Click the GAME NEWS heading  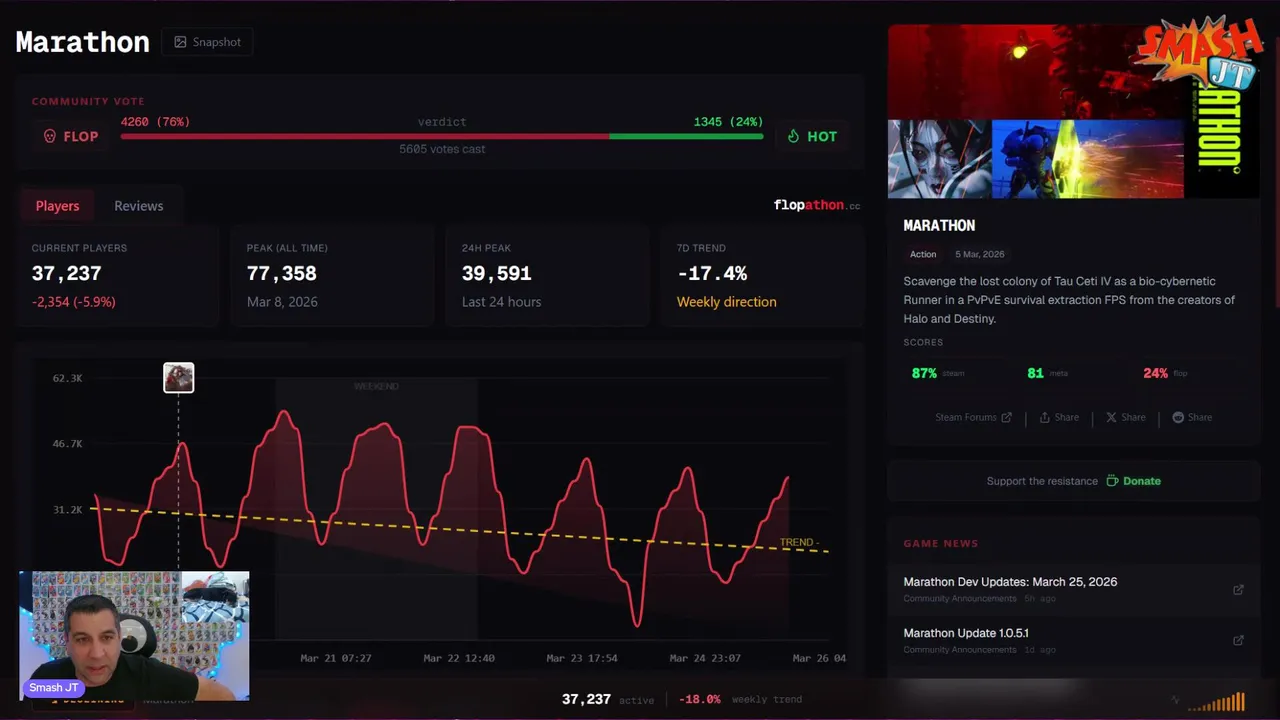click(941, 543)
